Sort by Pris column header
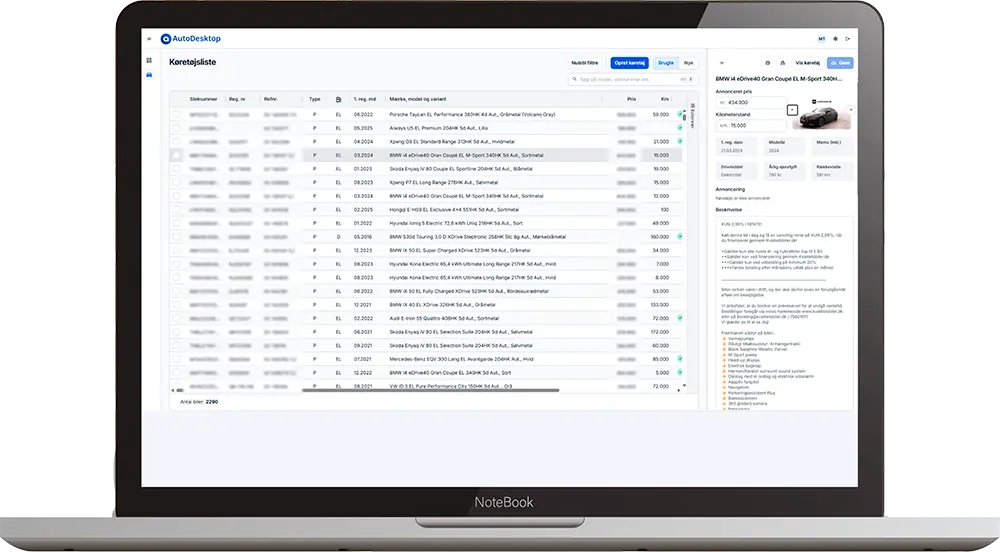 [x=631, y=99]
